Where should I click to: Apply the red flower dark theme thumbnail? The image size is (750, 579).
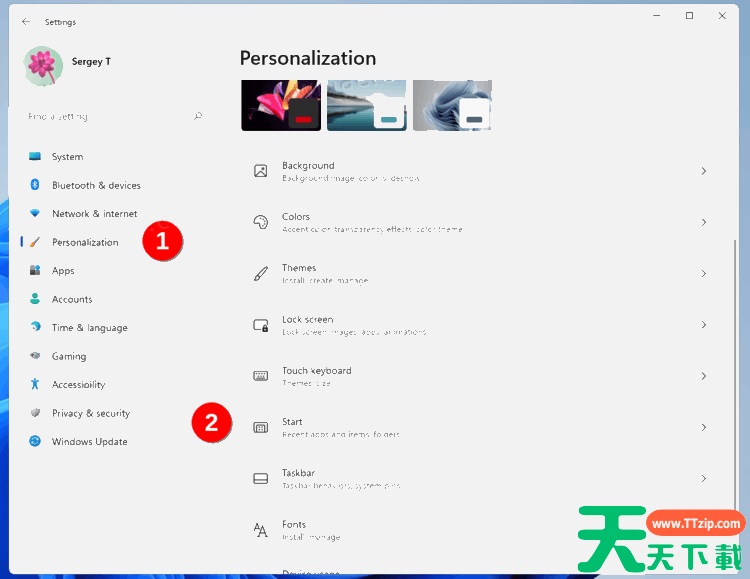coord(281,105)
